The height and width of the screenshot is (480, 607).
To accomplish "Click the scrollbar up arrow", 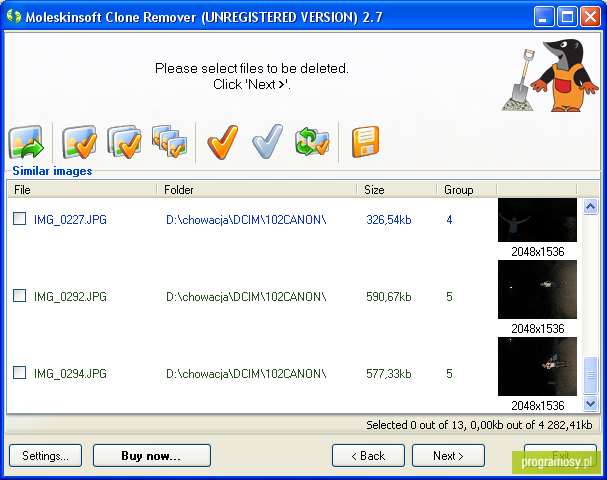I will (590, 207).
